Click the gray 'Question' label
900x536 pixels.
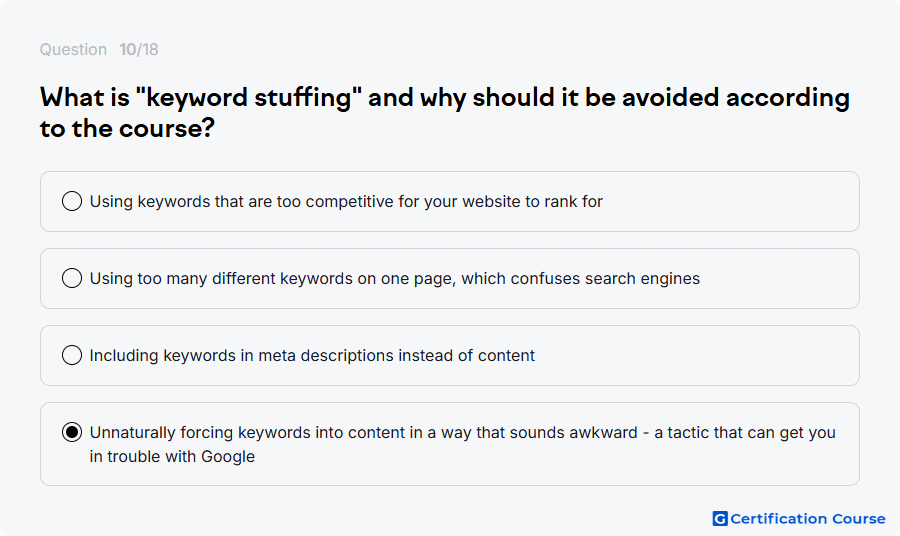click(x=73, y=49)
